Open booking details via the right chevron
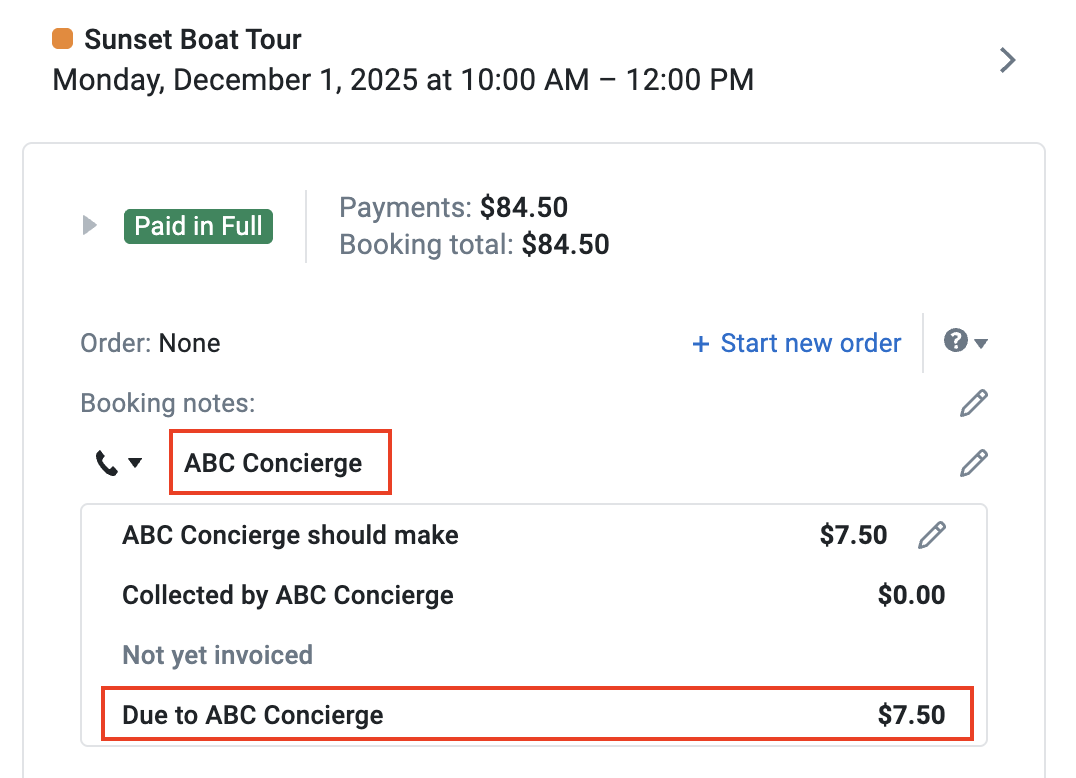Viewport: 1076px width, 778px height. click(x=1006, y=60)
